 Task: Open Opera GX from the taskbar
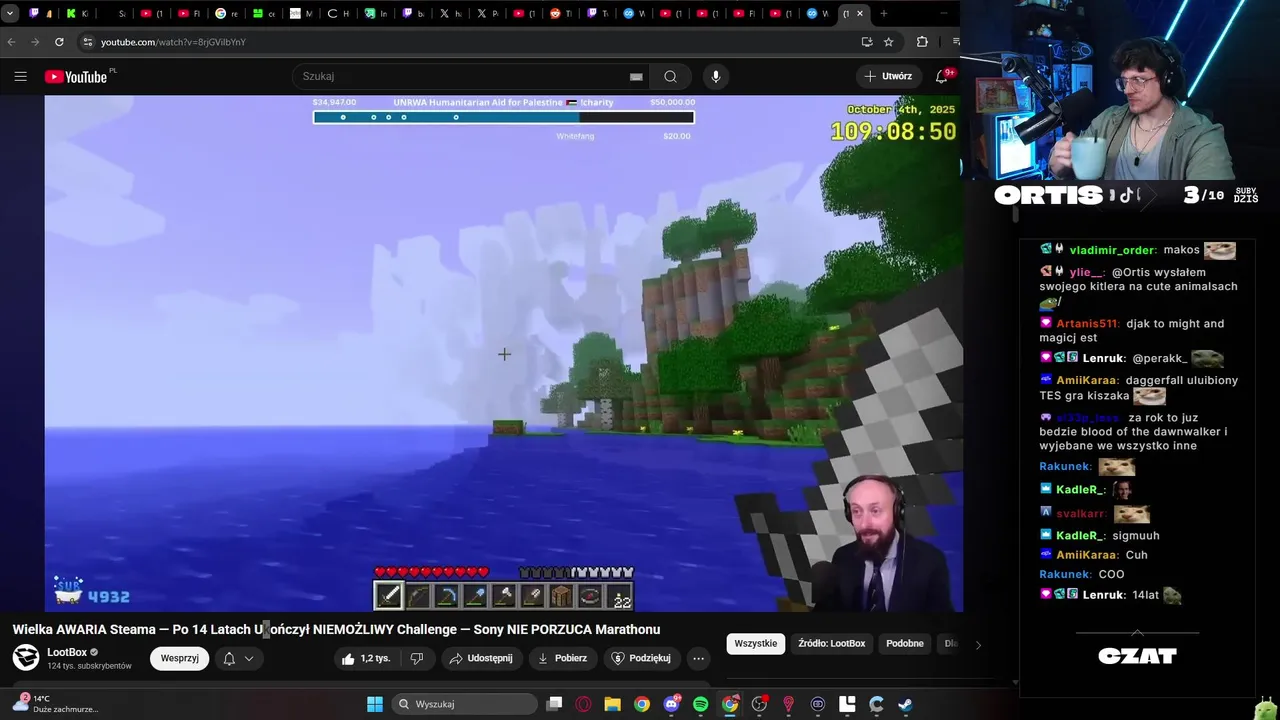click(x=583, y=704)
